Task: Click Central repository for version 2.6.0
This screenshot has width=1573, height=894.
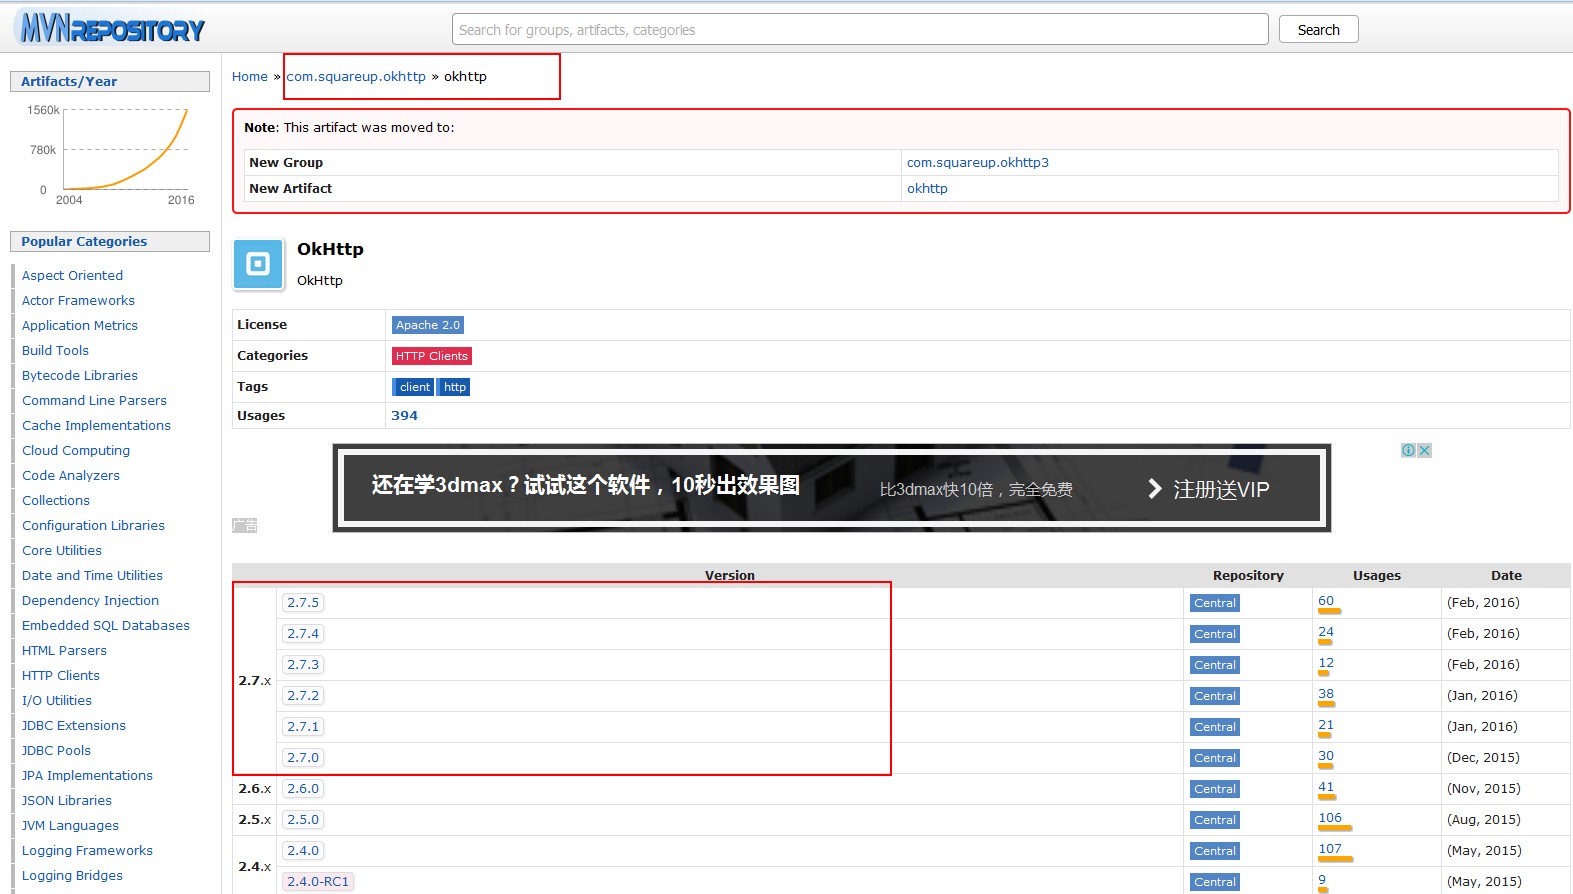Action: (1215, 789)
